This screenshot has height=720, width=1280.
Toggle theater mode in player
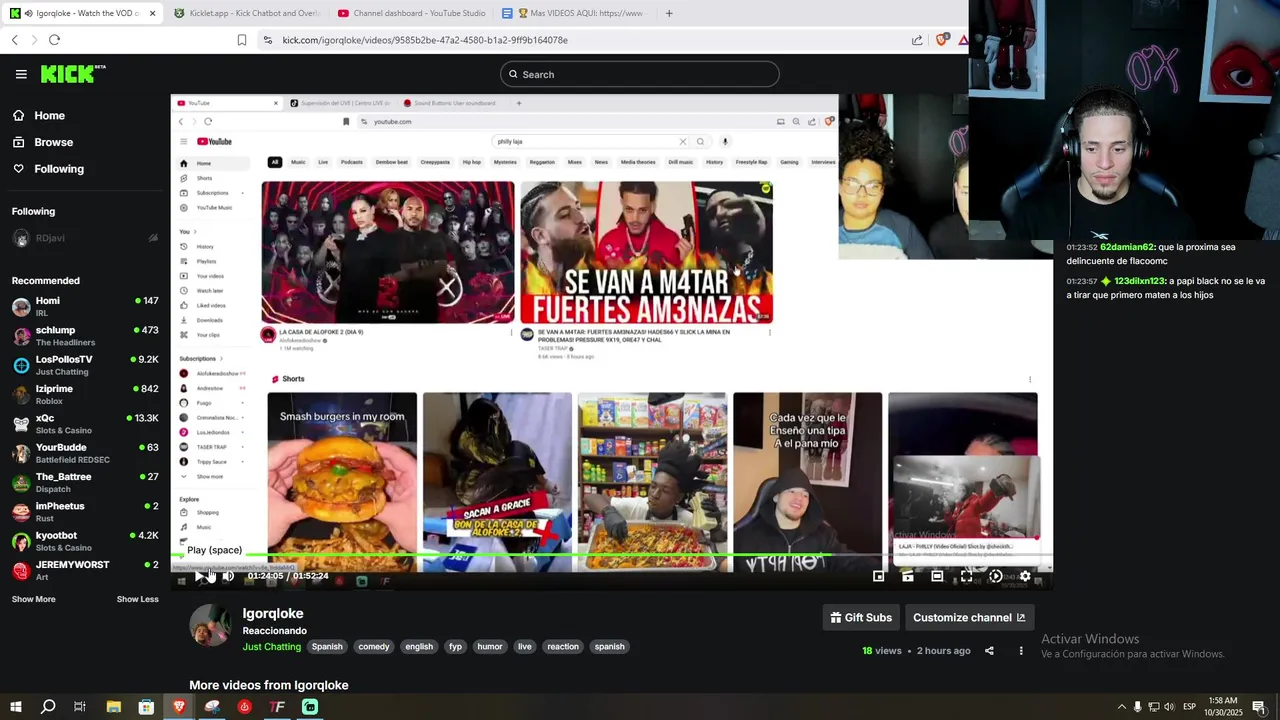point(937,576)
